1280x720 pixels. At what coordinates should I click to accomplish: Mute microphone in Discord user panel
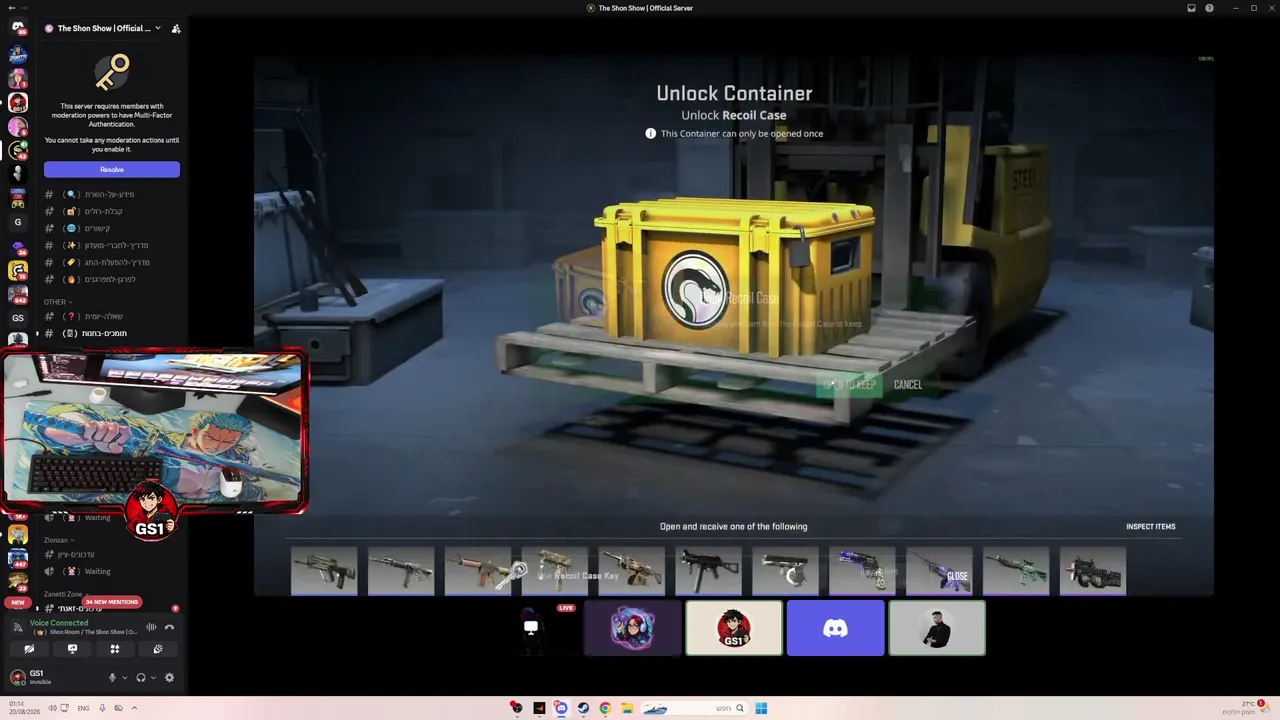coord(112,678)
